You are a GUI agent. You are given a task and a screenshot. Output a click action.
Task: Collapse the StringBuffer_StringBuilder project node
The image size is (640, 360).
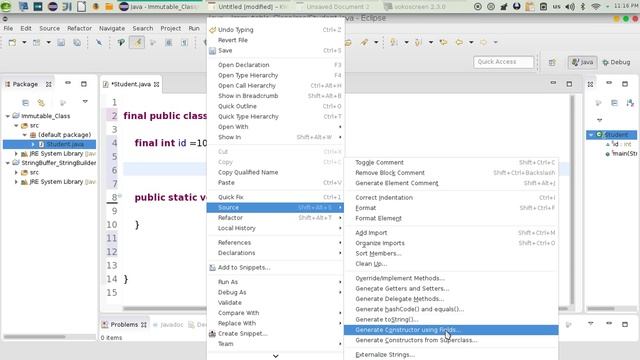pos(8,163)
